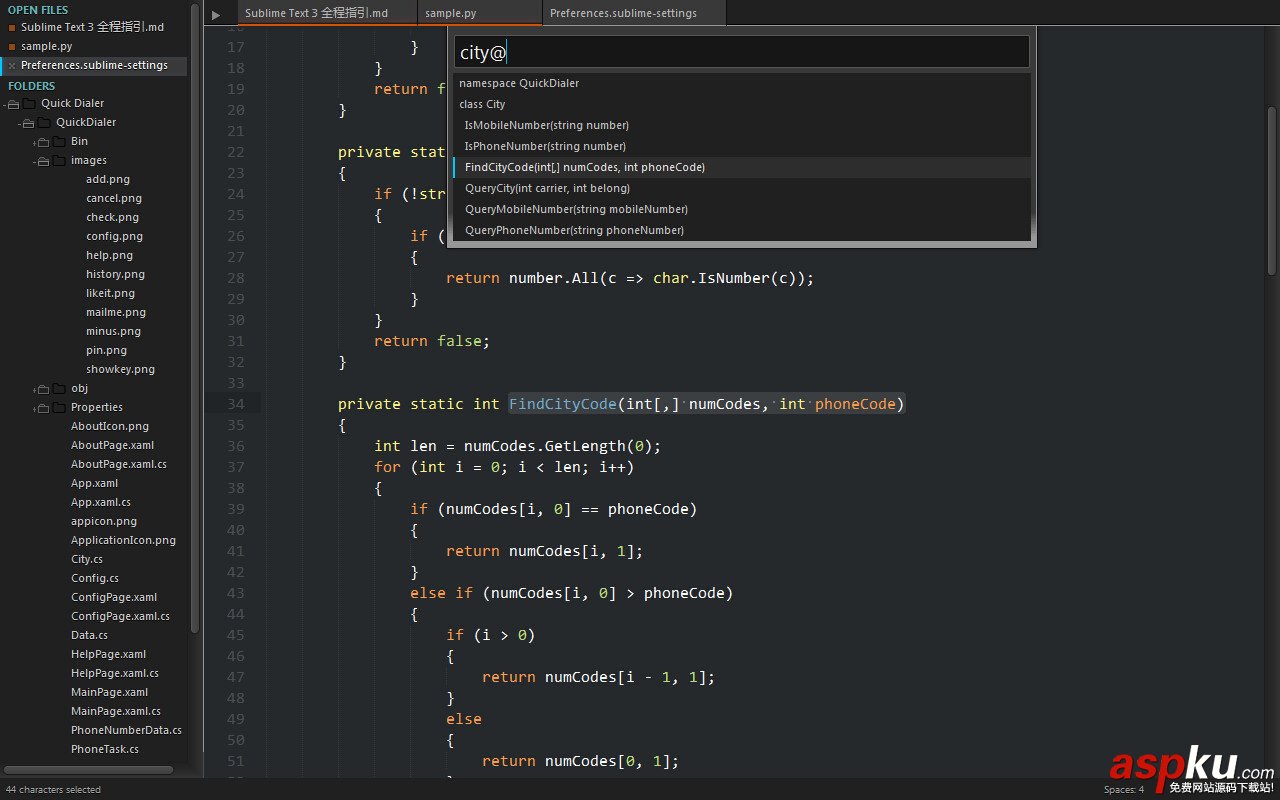Close Preferences.sublime-settings from the Open Files list
This screenshot has height=800, width=1280.
pos(12,65)
